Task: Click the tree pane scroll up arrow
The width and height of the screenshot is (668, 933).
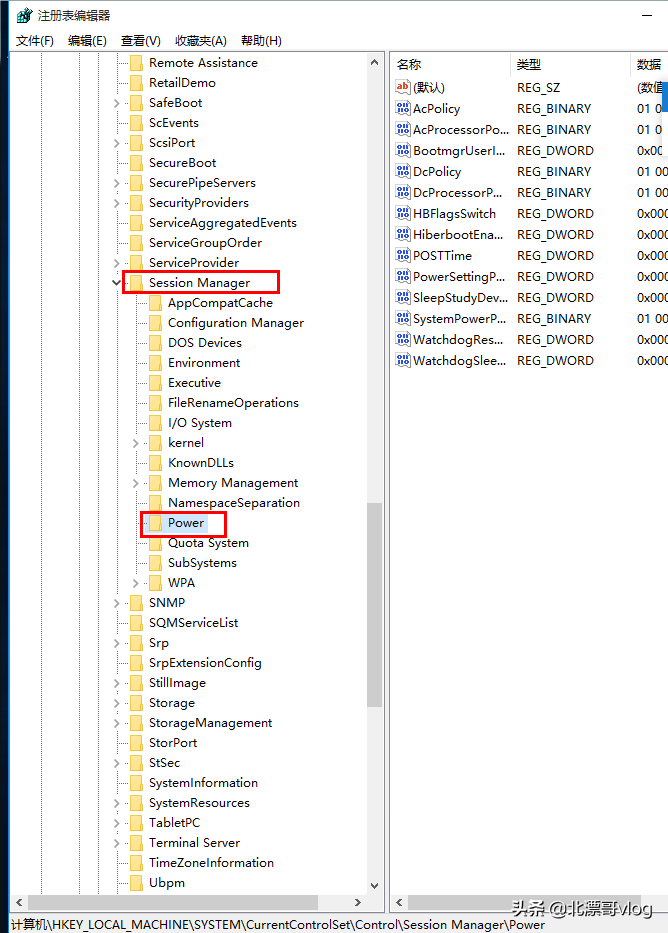Action: (x=374, y=62)
